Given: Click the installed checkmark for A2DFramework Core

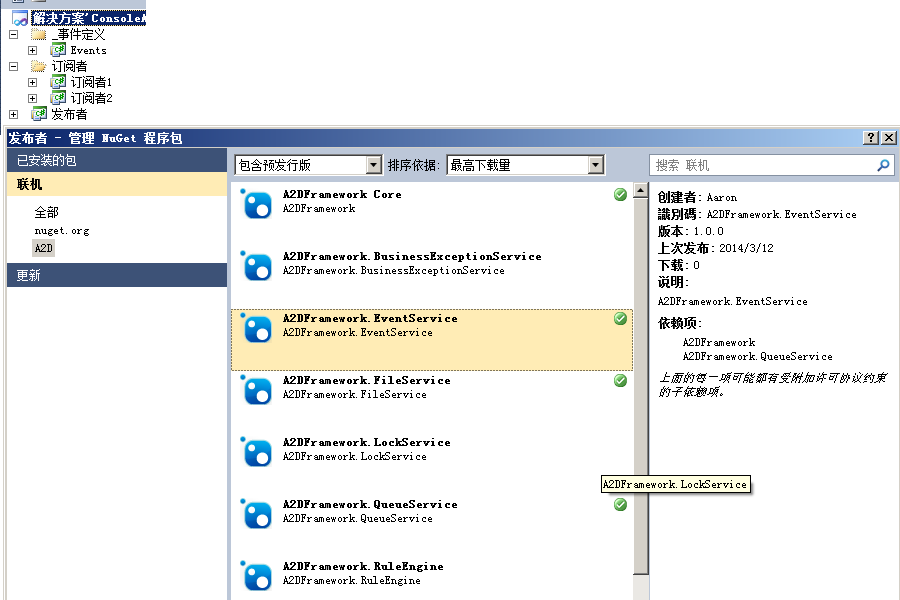Looking at the screenshot, I should tap(620, 195).
